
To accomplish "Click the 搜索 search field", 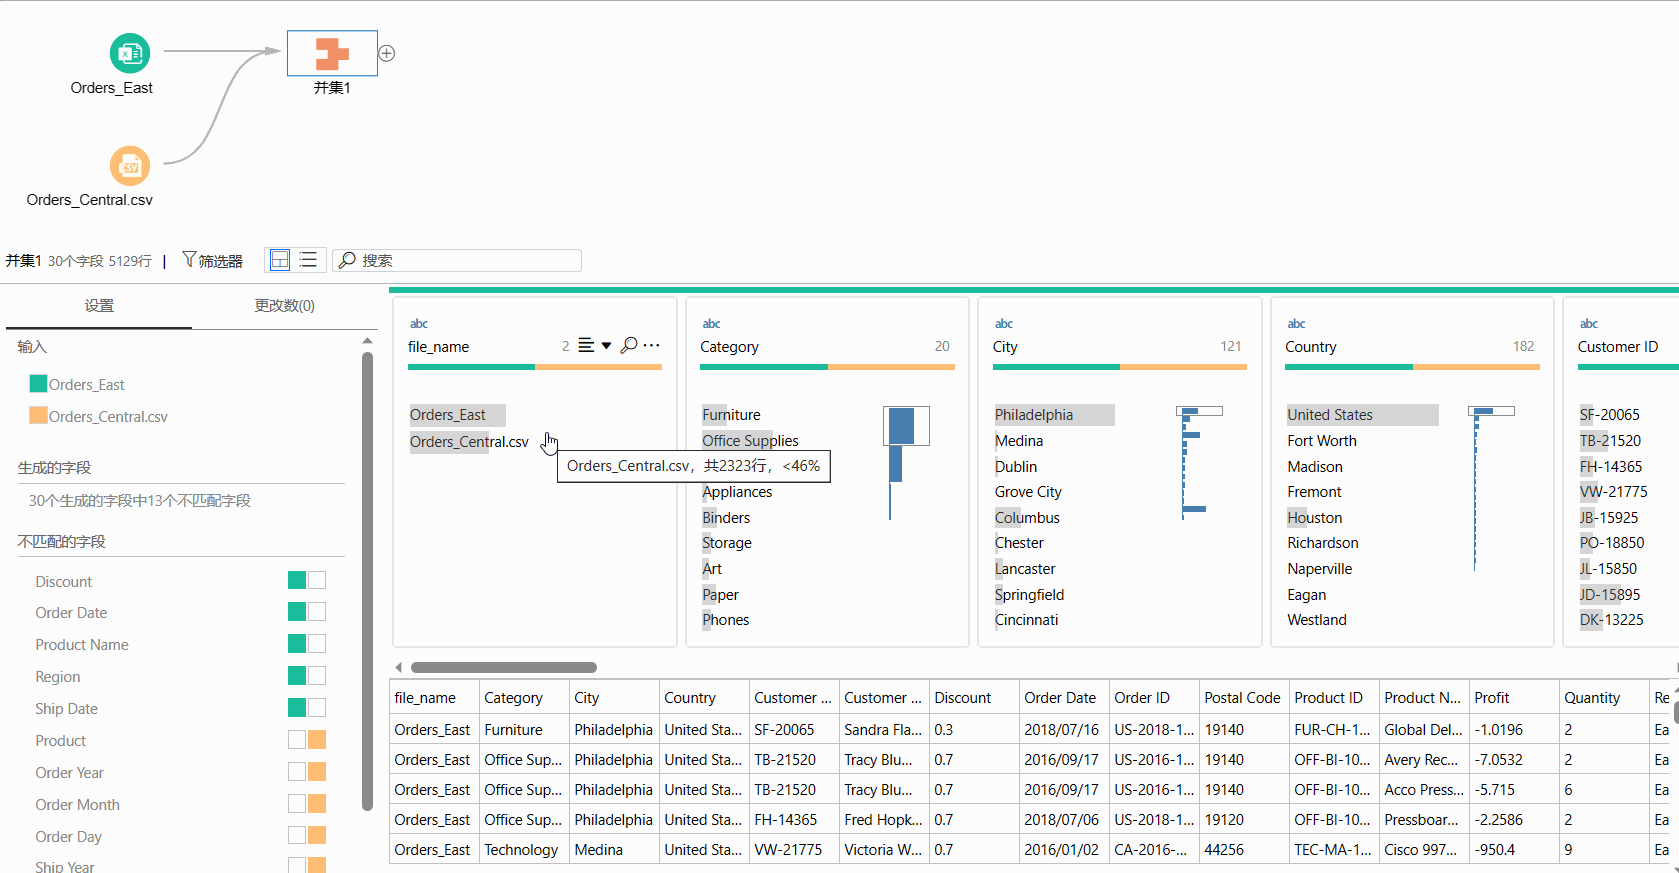I will [457, 260].
